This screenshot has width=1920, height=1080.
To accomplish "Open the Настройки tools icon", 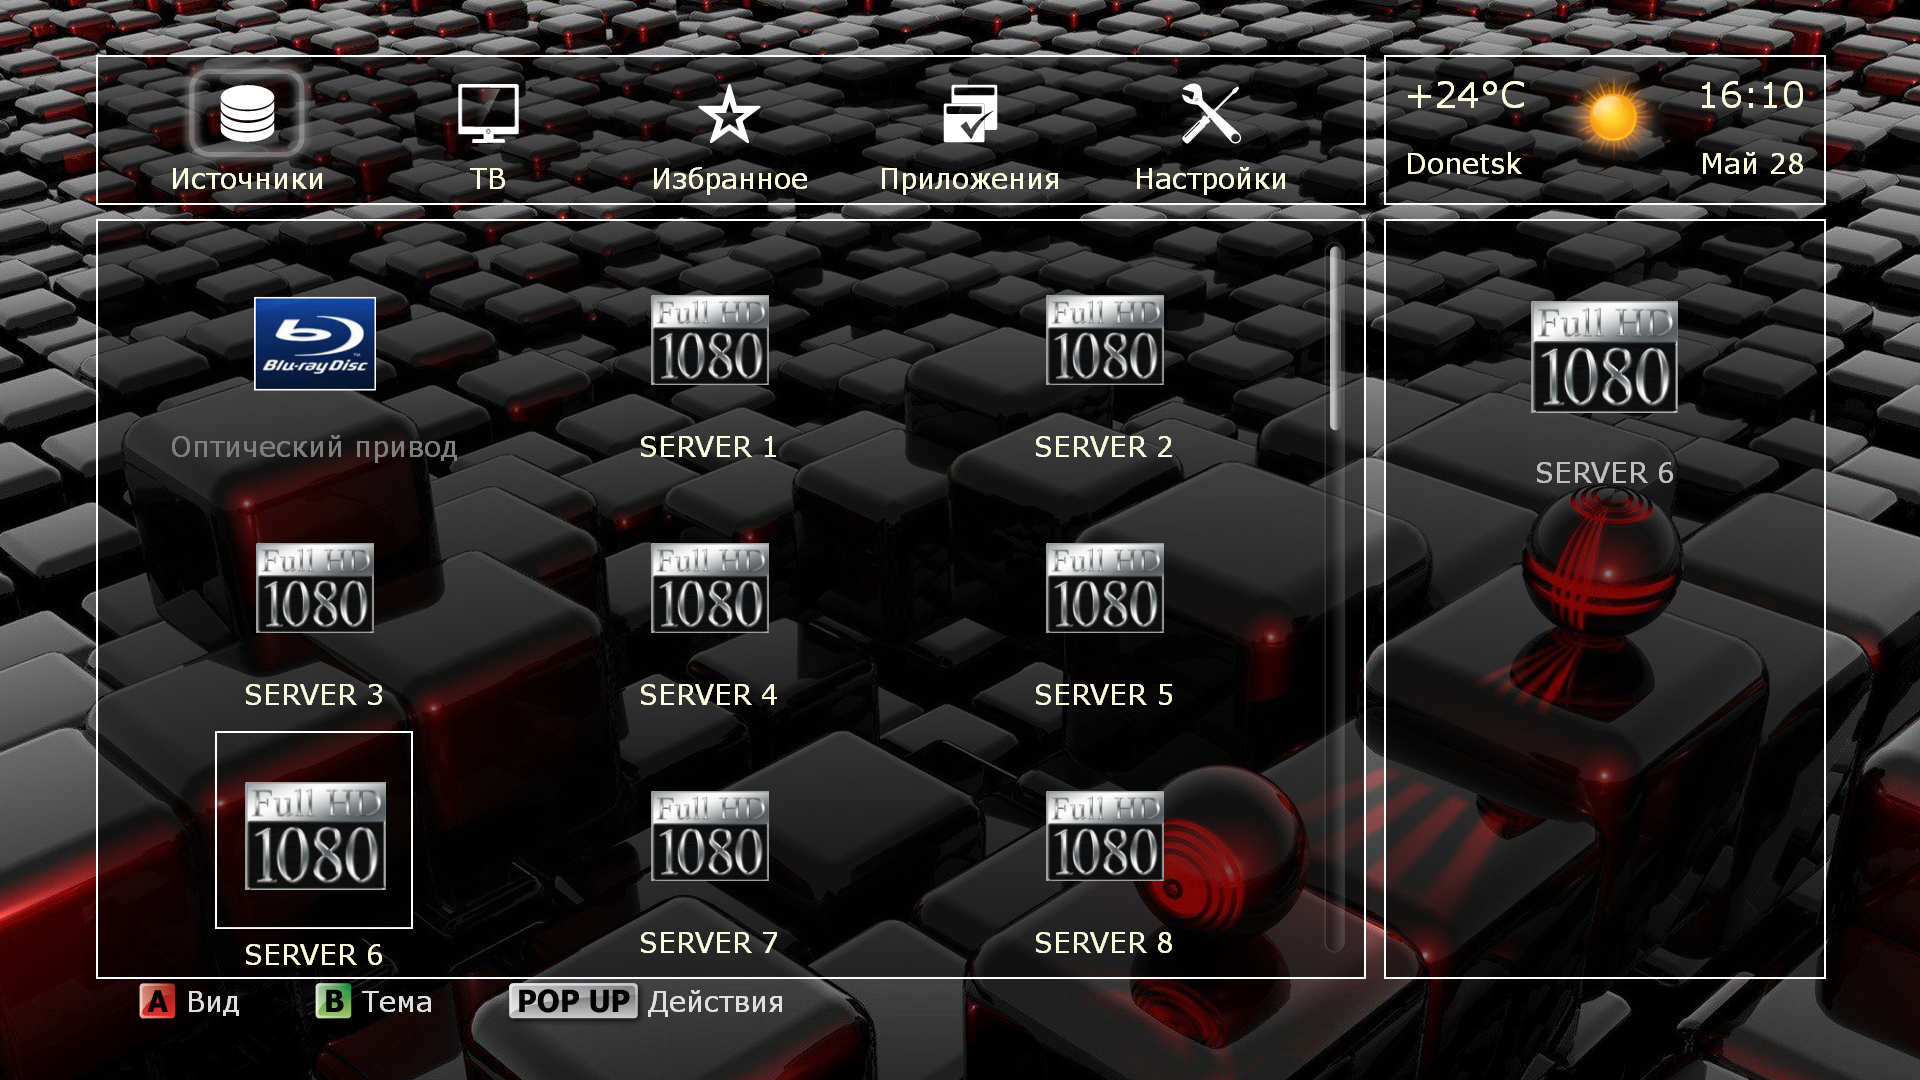I will coord(1211,113).
